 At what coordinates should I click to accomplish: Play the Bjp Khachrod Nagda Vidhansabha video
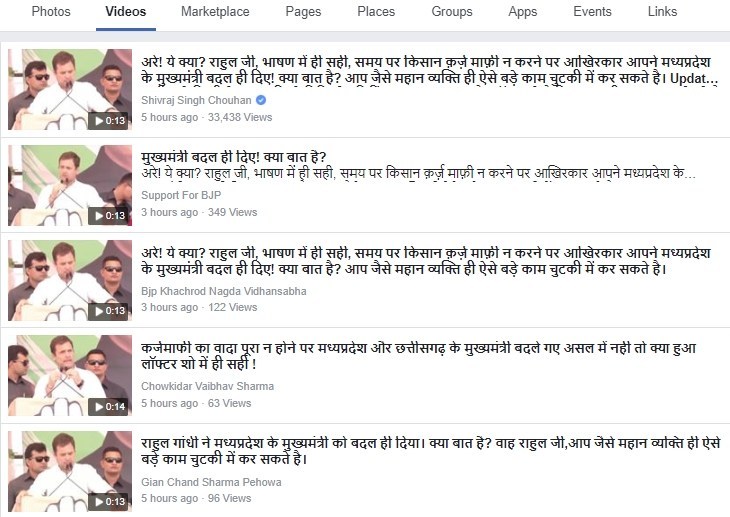tap(70, 280)
